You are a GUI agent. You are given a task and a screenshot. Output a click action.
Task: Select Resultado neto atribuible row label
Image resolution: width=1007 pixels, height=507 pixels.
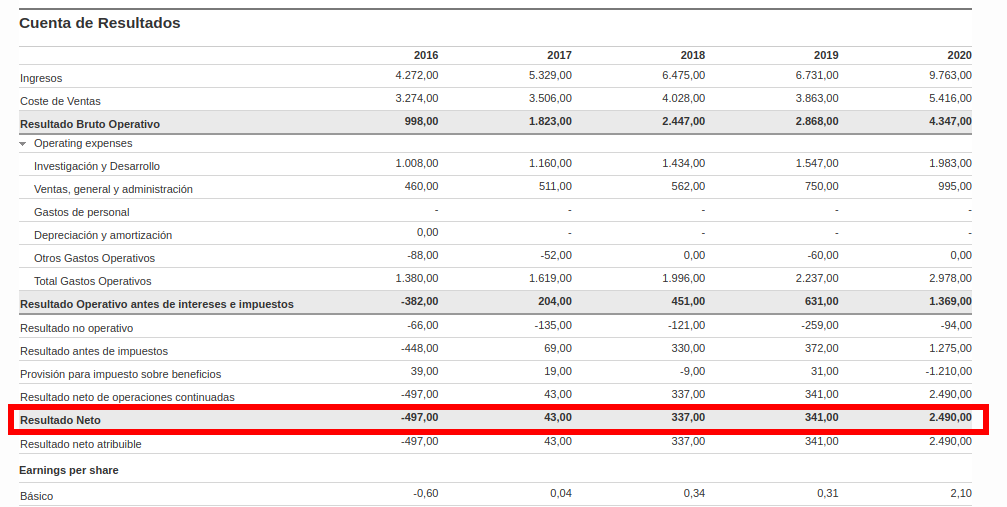click(x=81, y=444)
